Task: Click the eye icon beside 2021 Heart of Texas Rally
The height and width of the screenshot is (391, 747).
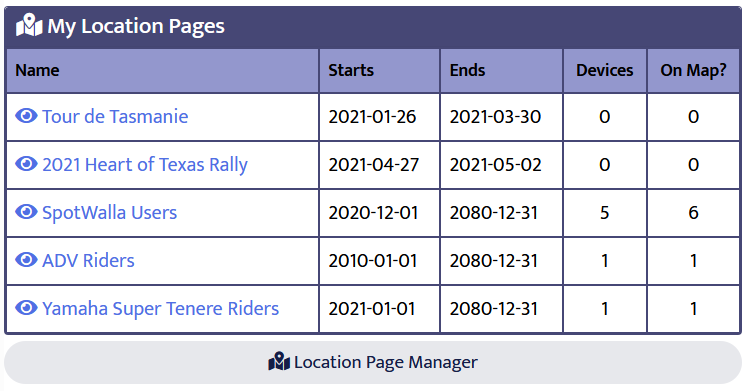Action: pos(26,164)
